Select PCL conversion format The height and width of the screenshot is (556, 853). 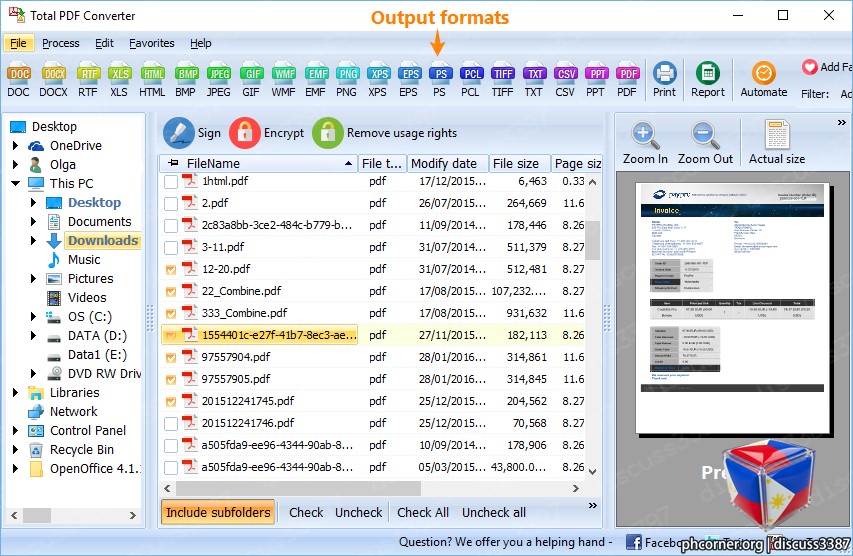471,80
